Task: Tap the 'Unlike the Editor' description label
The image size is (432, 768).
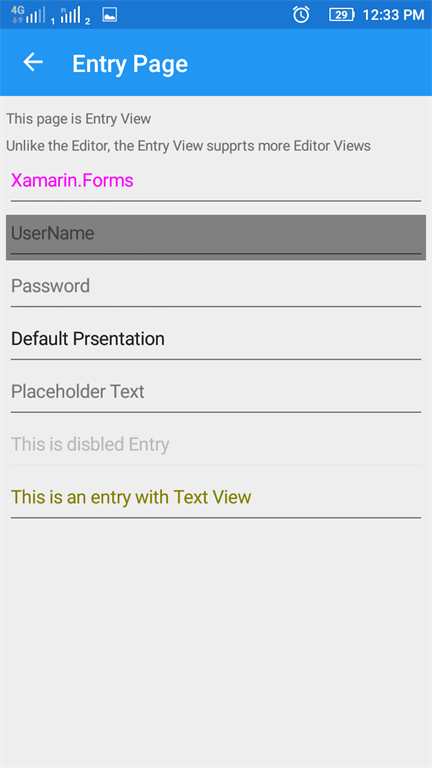Action: (x=188, y=146)
